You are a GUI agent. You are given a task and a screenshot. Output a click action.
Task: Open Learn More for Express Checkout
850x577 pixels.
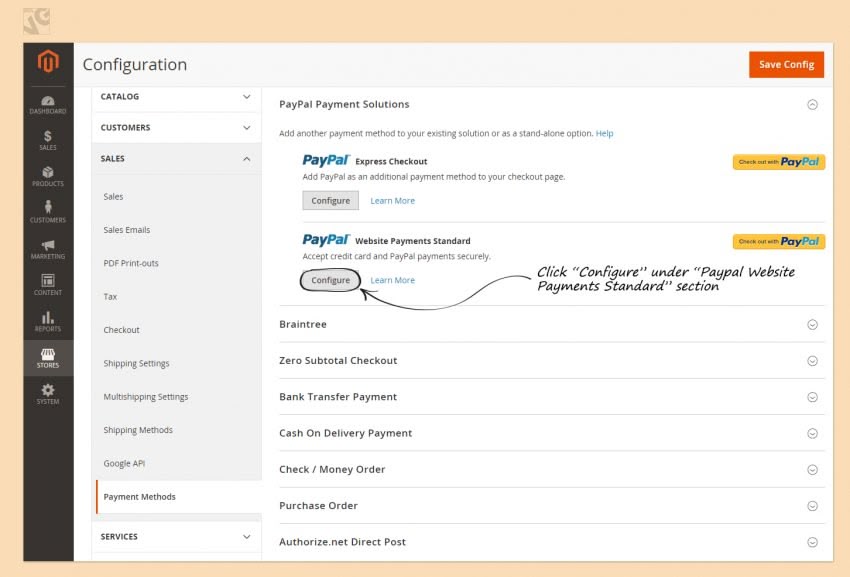pyautogui.click(x=392, y=201)
